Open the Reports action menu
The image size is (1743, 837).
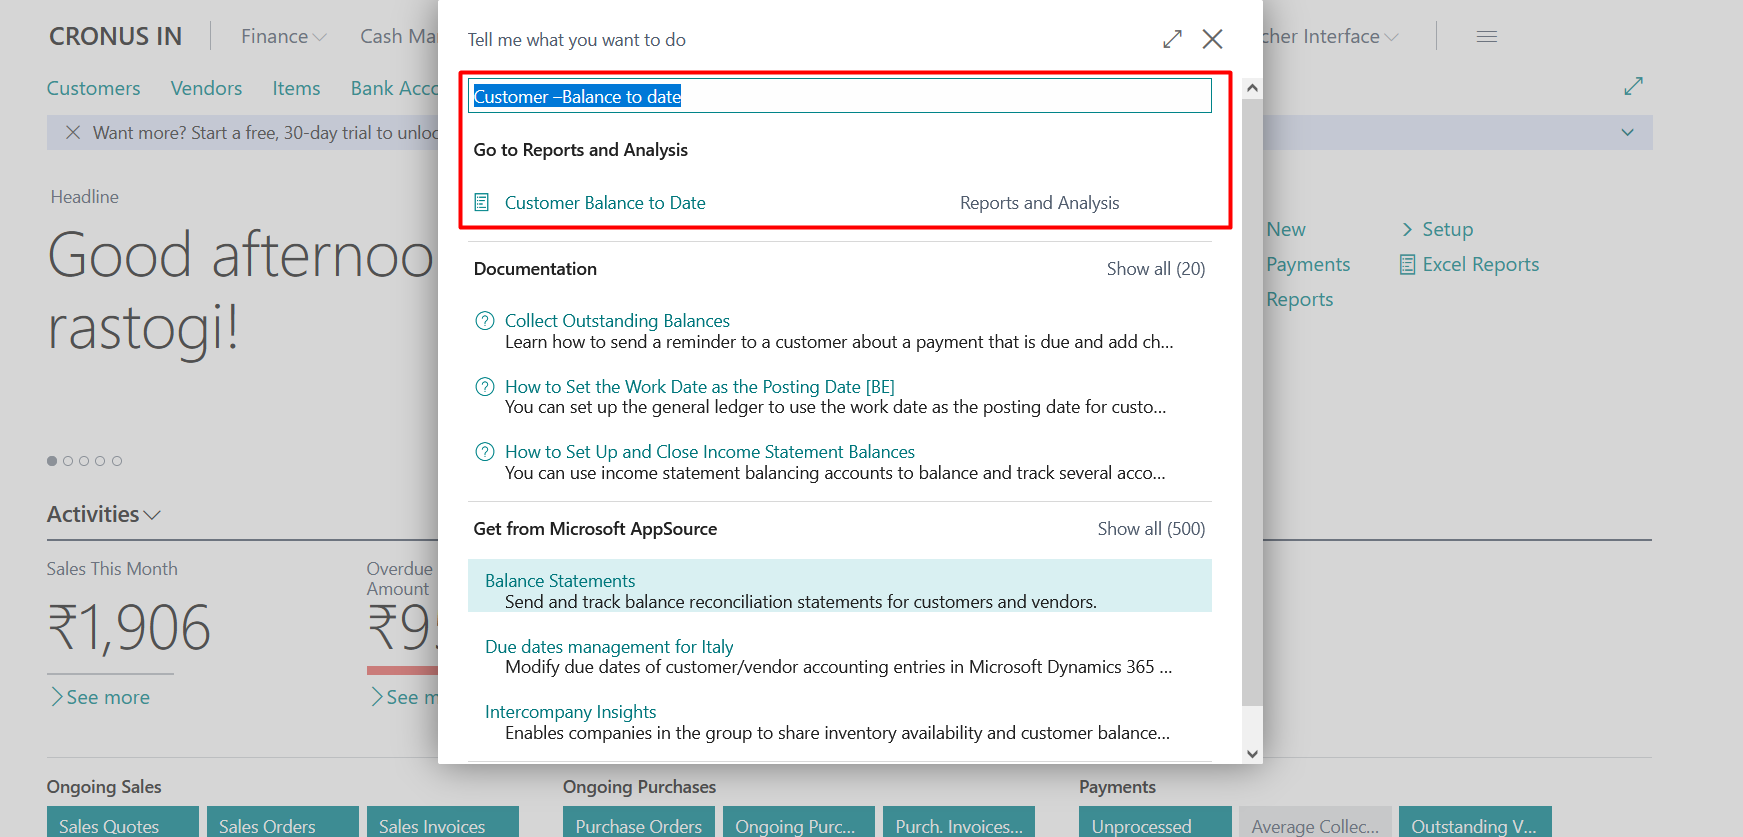[1300, 299]
